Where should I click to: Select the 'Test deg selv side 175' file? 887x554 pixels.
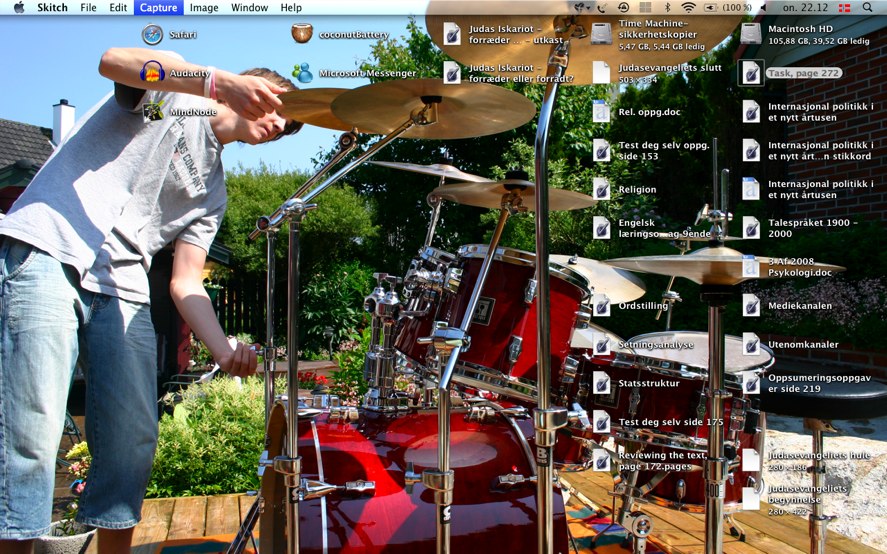click(601, 422)
